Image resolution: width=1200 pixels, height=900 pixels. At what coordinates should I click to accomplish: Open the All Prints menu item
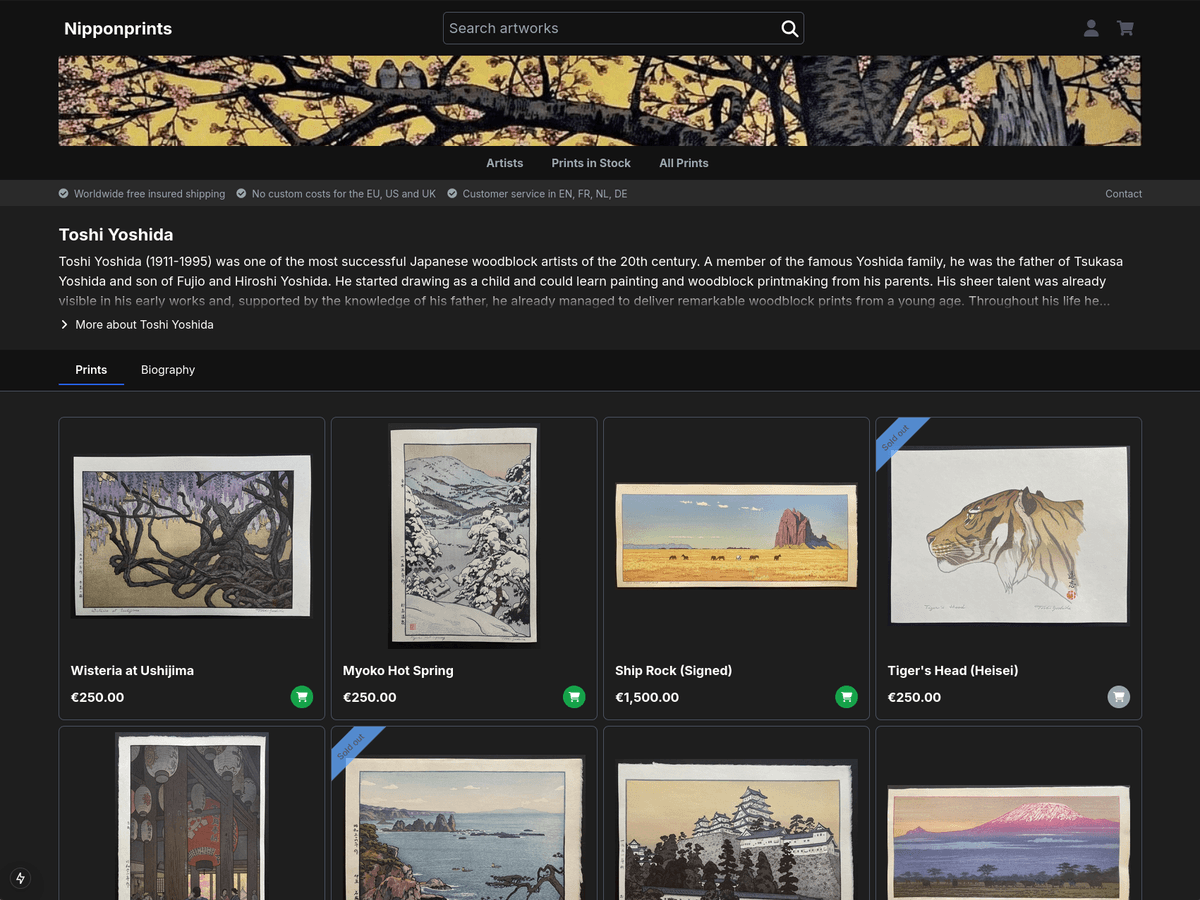(684, 163)
